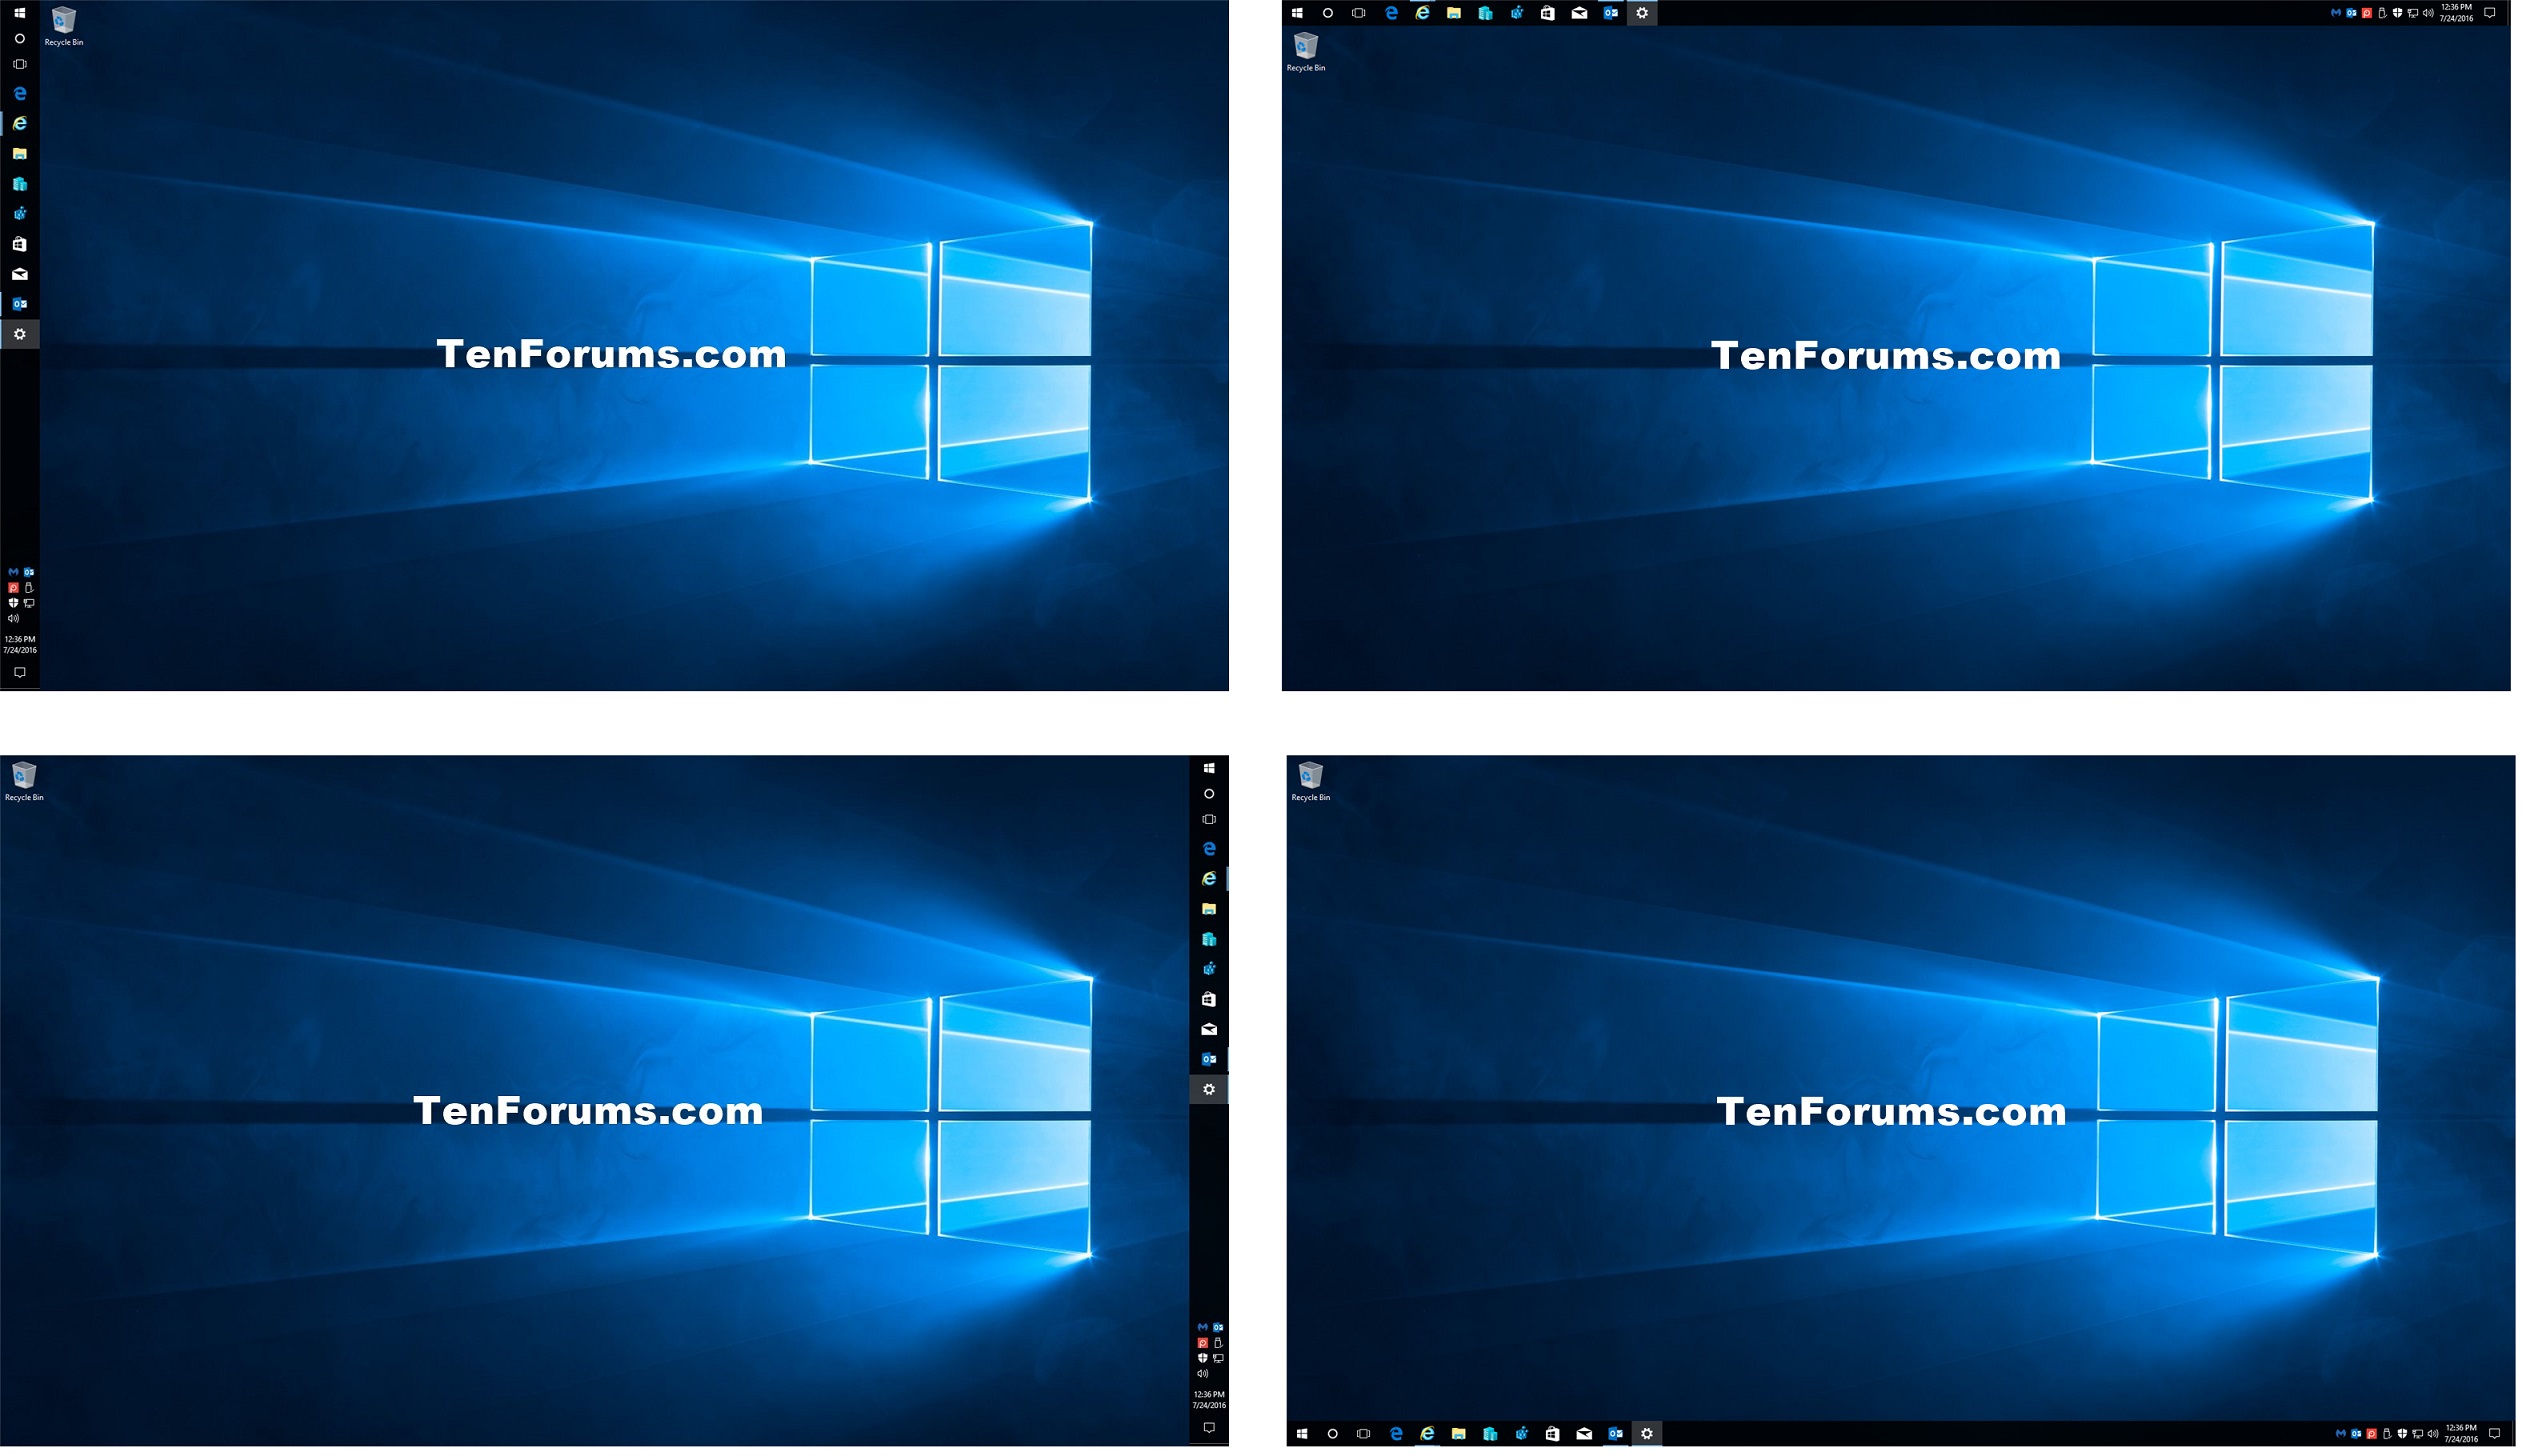This screenshot has width=2522, height=1456.
Task: Launch Microsoft Edge from the left-side taskbar
Action: pyautogui.click(x=19, y=93)
